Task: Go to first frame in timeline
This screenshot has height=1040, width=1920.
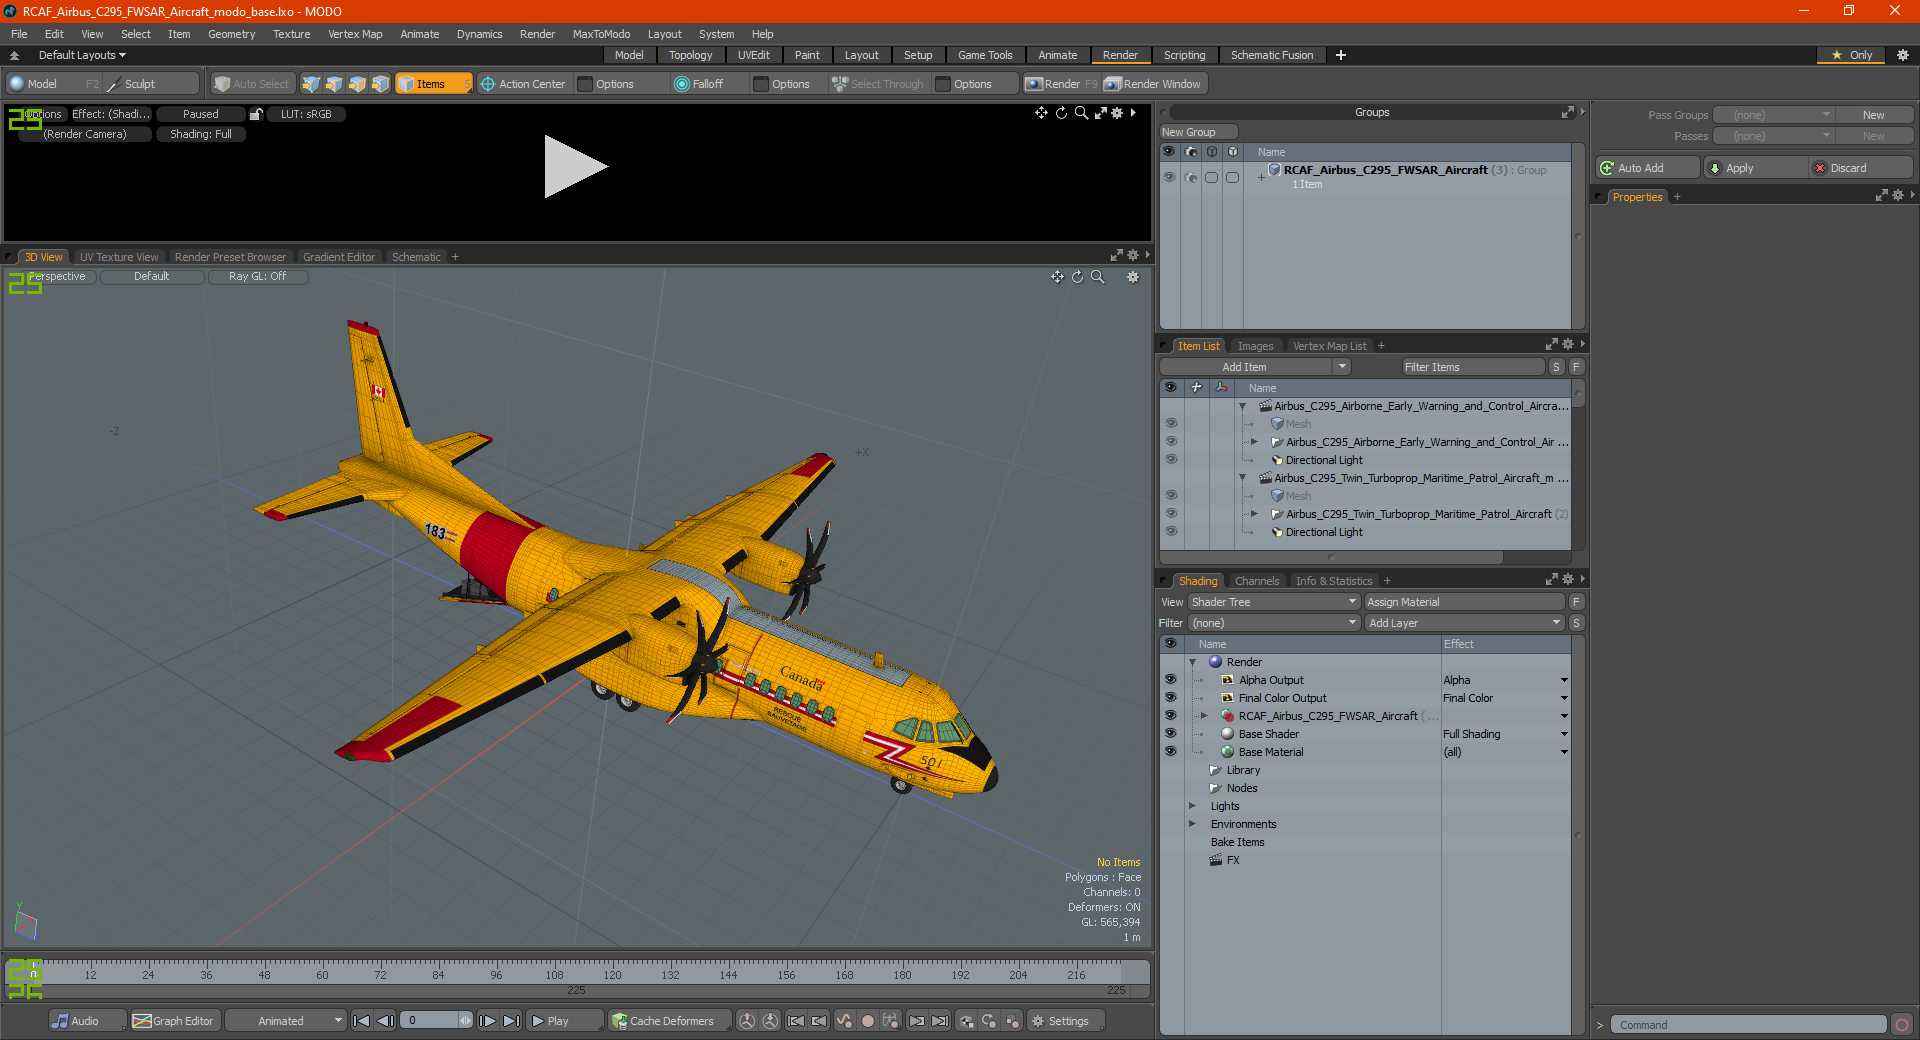Action: 362,1021
